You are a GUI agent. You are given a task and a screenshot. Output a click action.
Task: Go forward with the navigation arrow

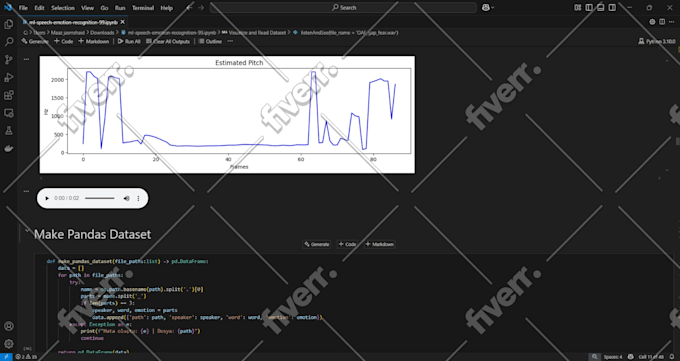[201, 8]
